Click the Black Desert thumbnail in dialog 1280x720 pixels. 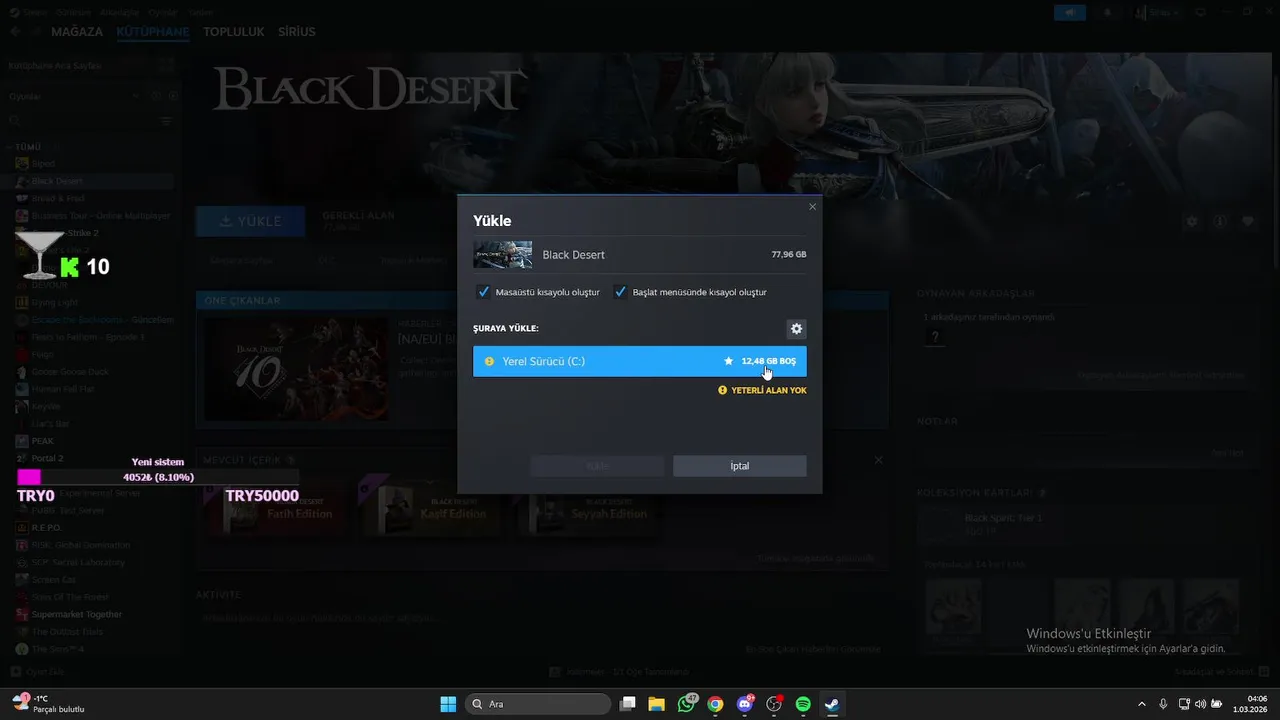(x=502, y=255)
